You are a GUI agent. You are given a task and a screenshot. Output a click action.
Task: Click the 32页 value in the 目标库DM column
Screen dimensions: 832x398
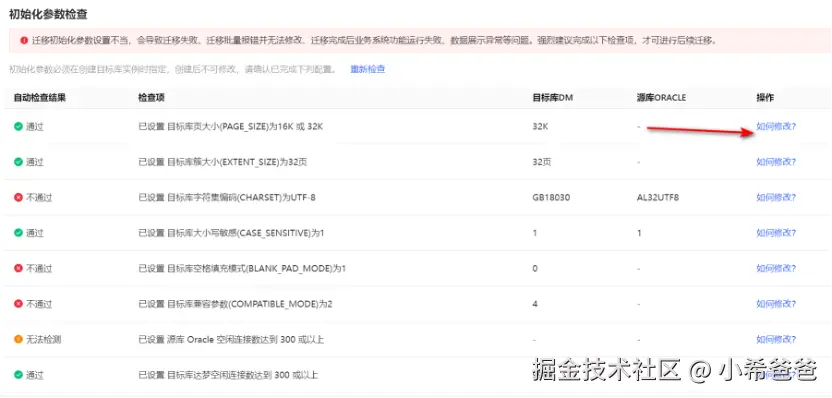[542, 162]
